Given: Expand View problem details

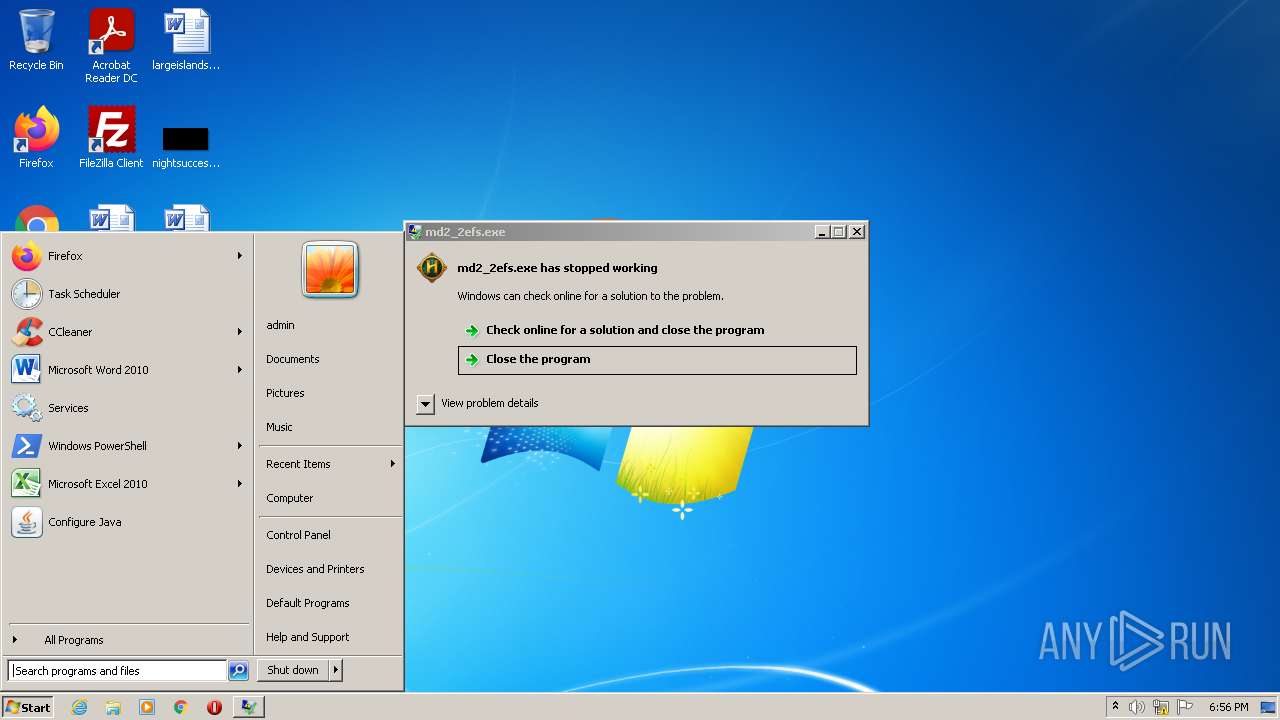Looking at the screenshot, I should click(x=426, y=404).
